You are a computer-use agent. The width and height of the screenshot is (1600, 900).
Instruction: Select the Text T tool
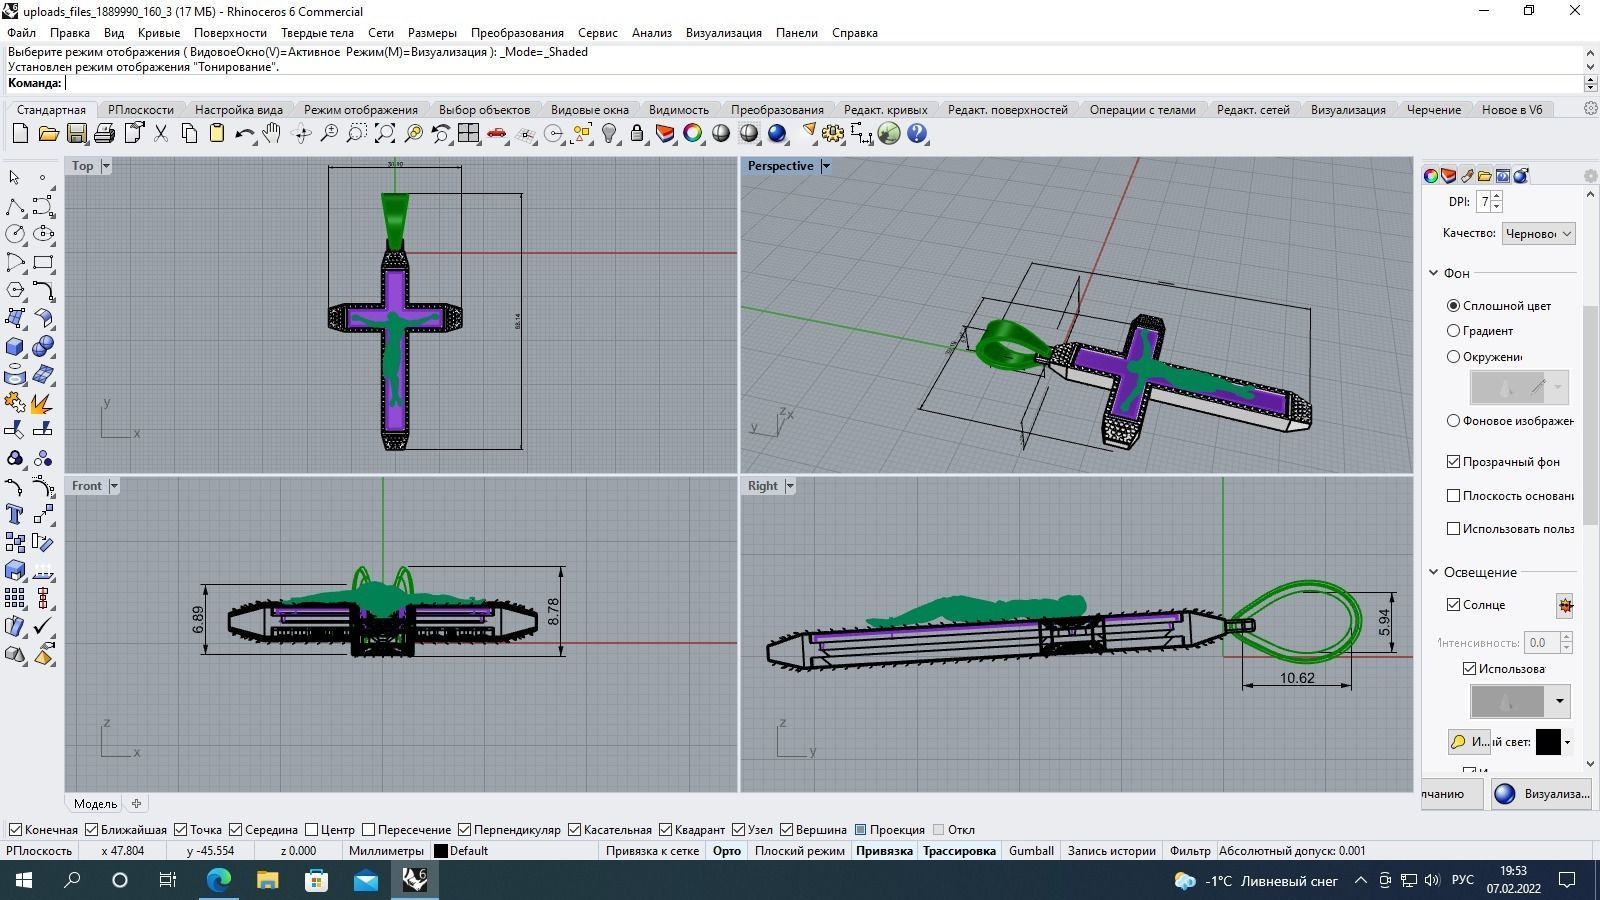(x=15, y=514)
